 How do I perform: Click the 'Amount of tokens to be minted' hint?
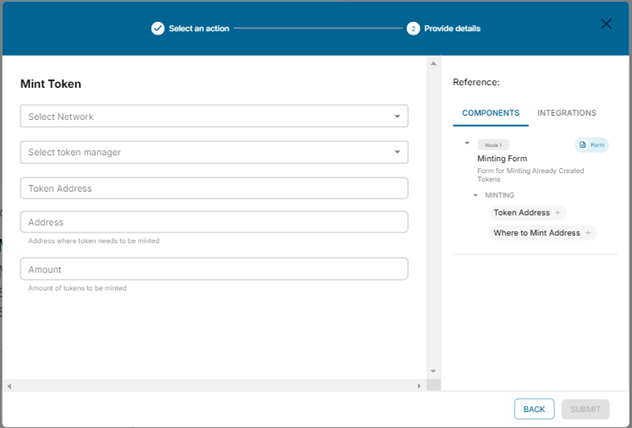click(x=77, y=288)
